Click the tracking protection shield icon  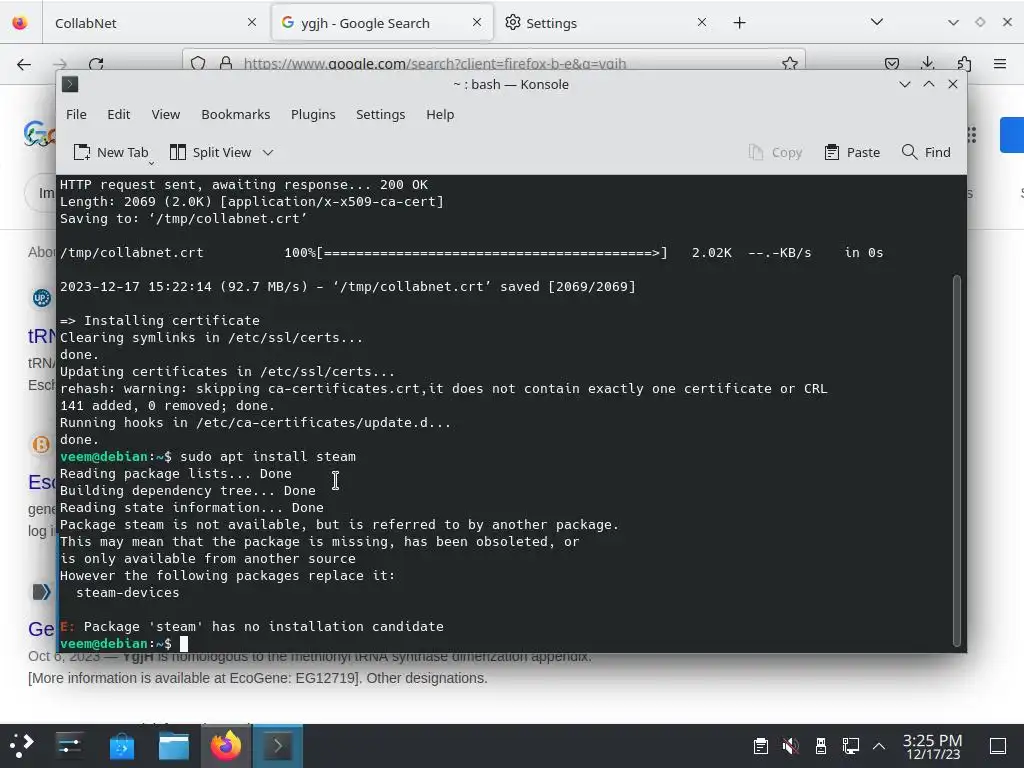tap(198, 63)
